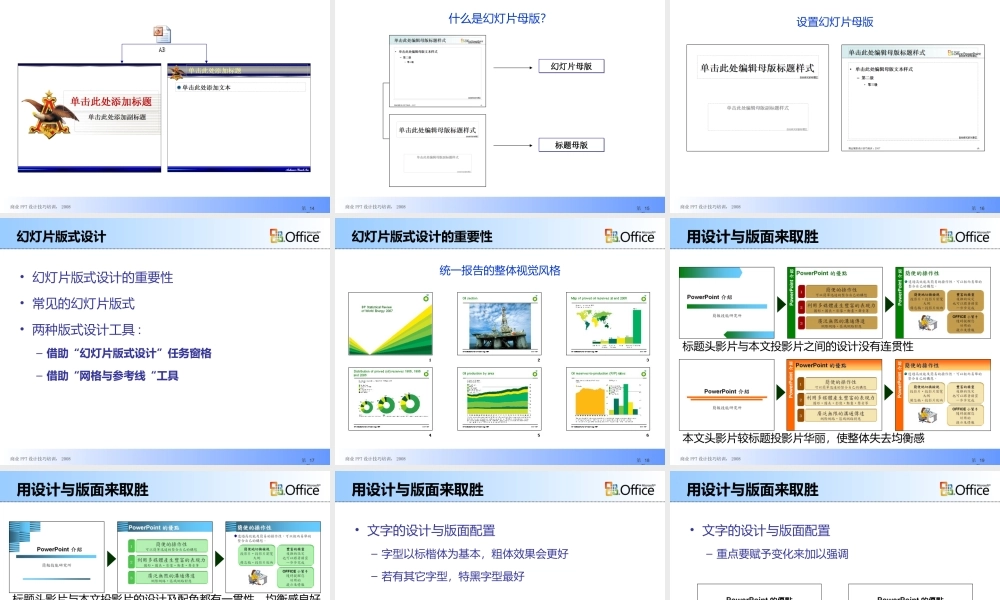
Task: Click the sub-bullet 借助"幻灯片版式设计"任务窗格
Action: point(128,353)
